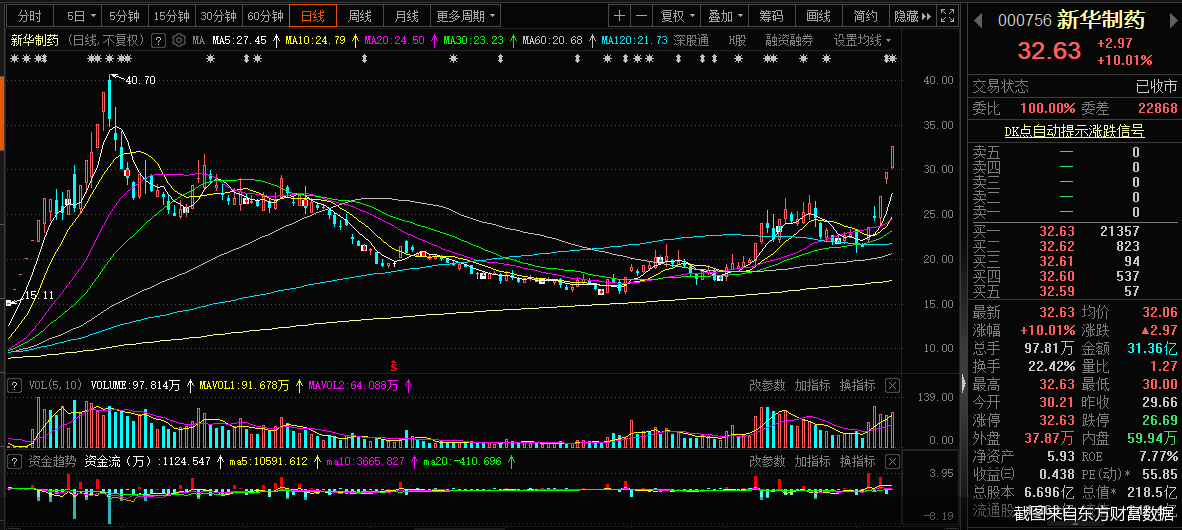Click the zoom out minus icon
This screenshot has width=1182, height=530.
641,16
